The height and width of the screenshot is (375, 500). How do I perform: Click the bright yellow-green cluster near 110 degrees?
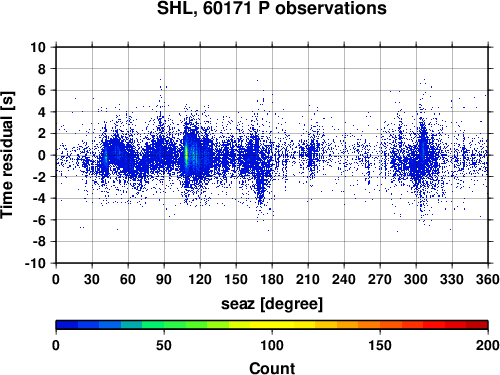[186, 155]
